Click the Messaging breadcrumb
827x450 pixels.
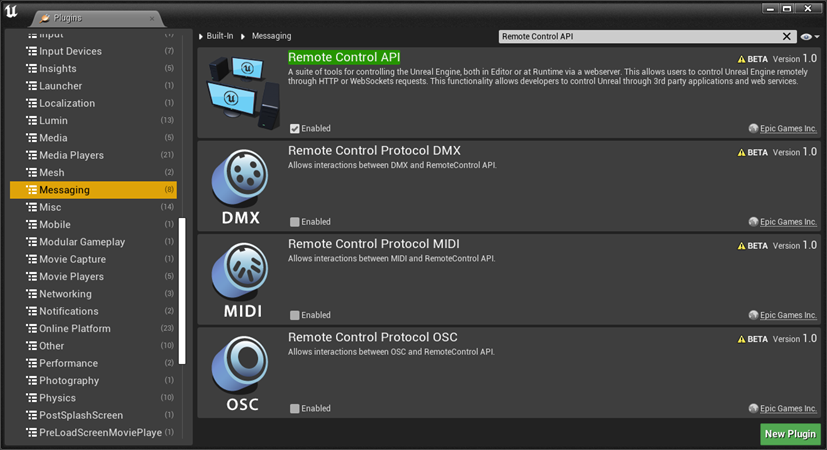[271, 36]
